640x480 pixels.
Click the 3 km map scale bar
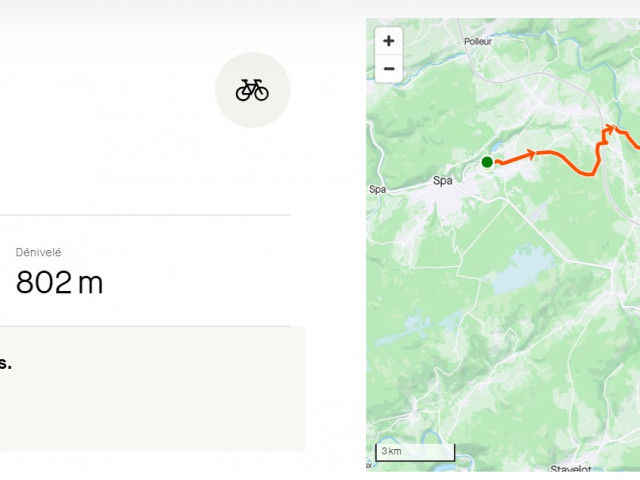415,452
